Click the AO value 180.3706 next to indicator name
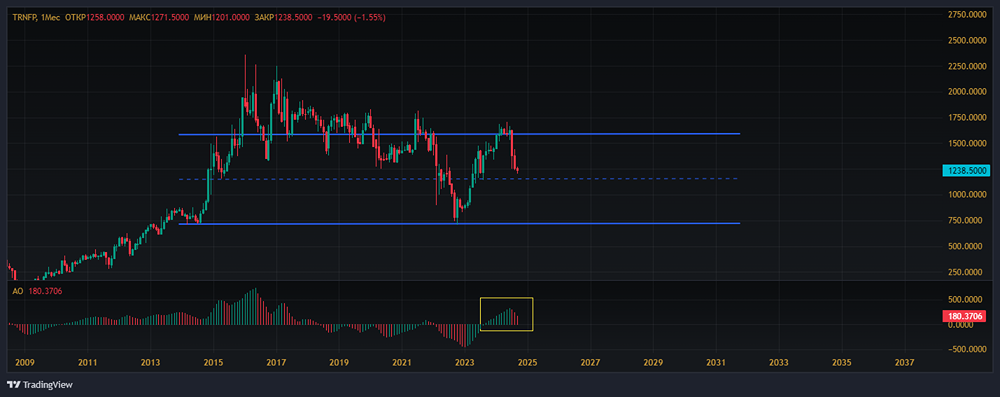The height and width of the screenshot is (397, 1000). pos(45,291)
